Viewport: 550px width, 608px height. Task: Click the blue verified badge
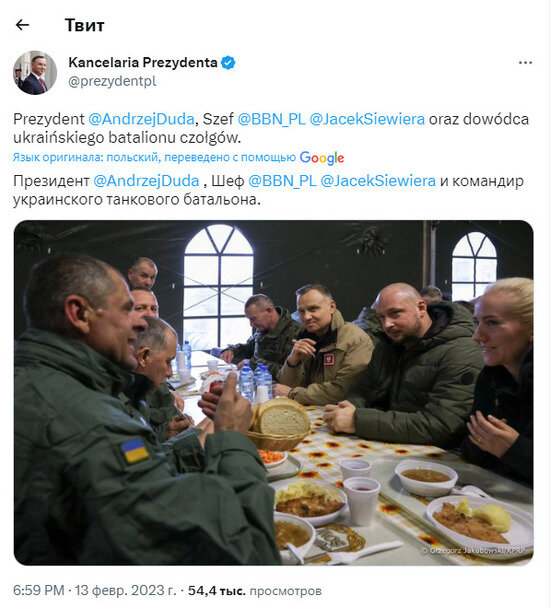coord(228,62)
